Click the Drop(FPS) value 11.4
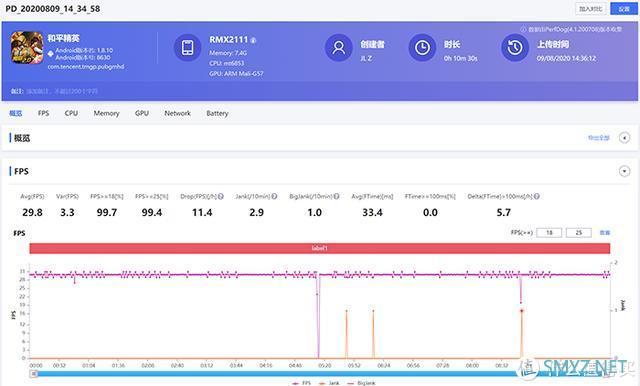640x386 pixels. 202,213
